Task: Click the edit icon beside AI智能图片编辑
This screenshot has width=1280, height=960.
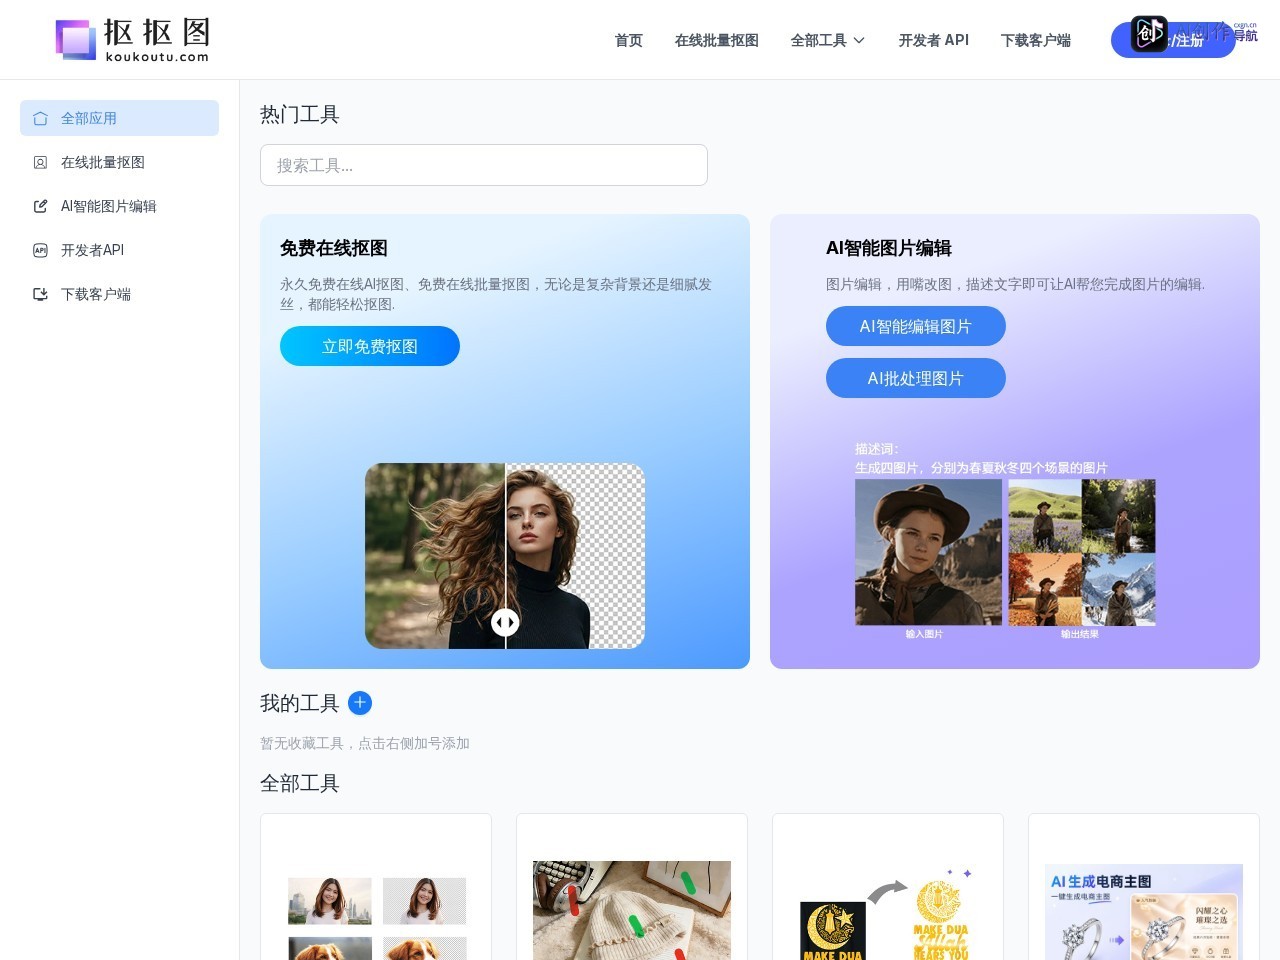Action: [40, 206]
